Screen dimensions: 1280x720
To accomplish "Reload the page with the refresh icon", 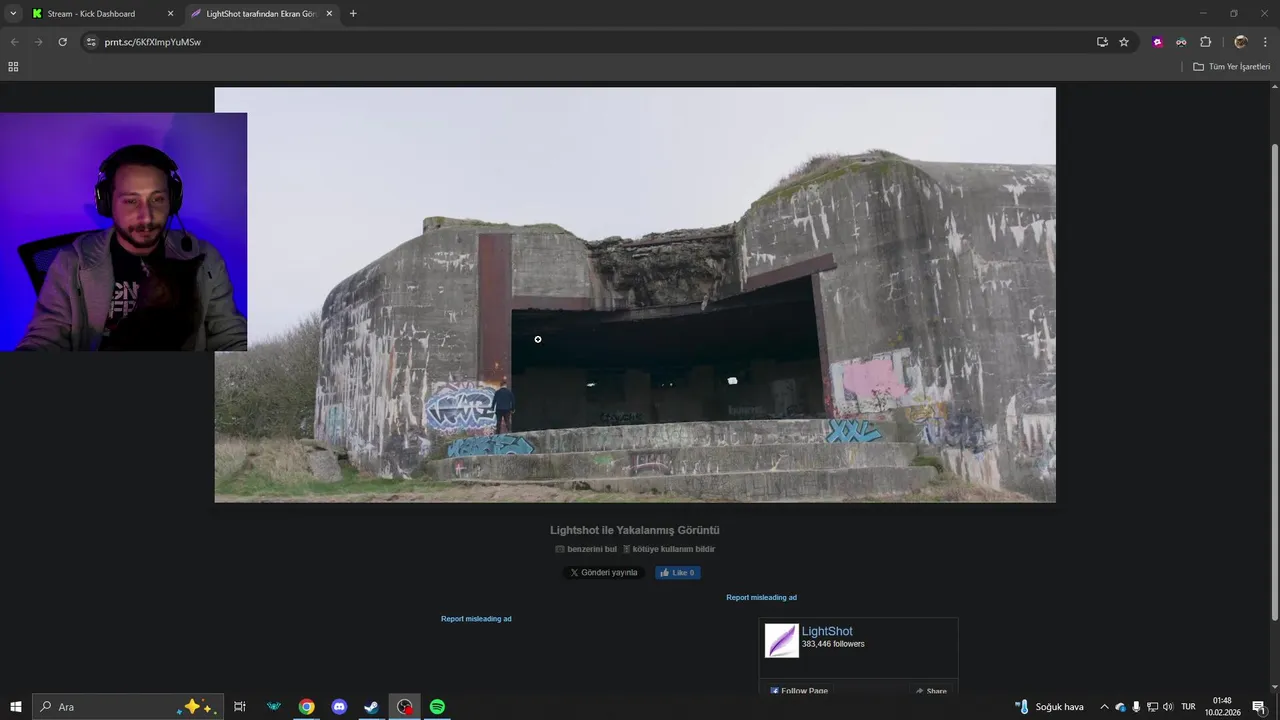I will pyautogui.click(x=62, y=42).
